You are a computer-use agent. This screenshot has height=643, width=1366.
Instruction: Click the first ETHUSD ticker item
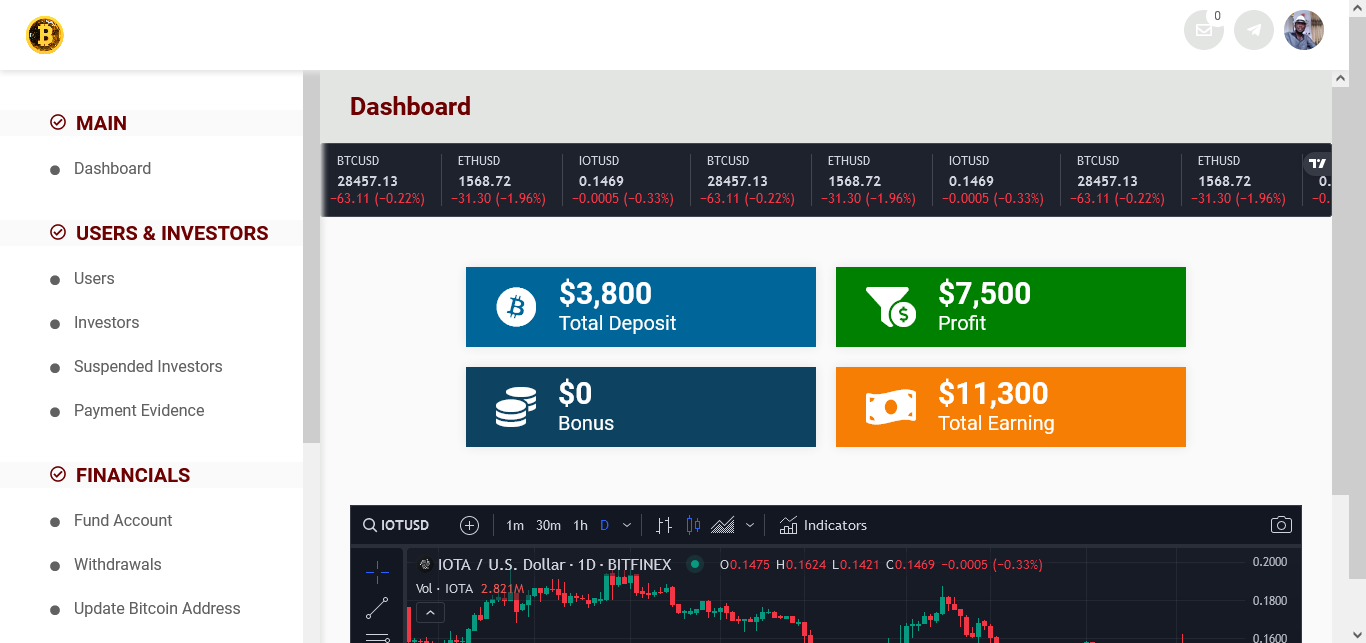pyautogui.click(x=501, y=180)
